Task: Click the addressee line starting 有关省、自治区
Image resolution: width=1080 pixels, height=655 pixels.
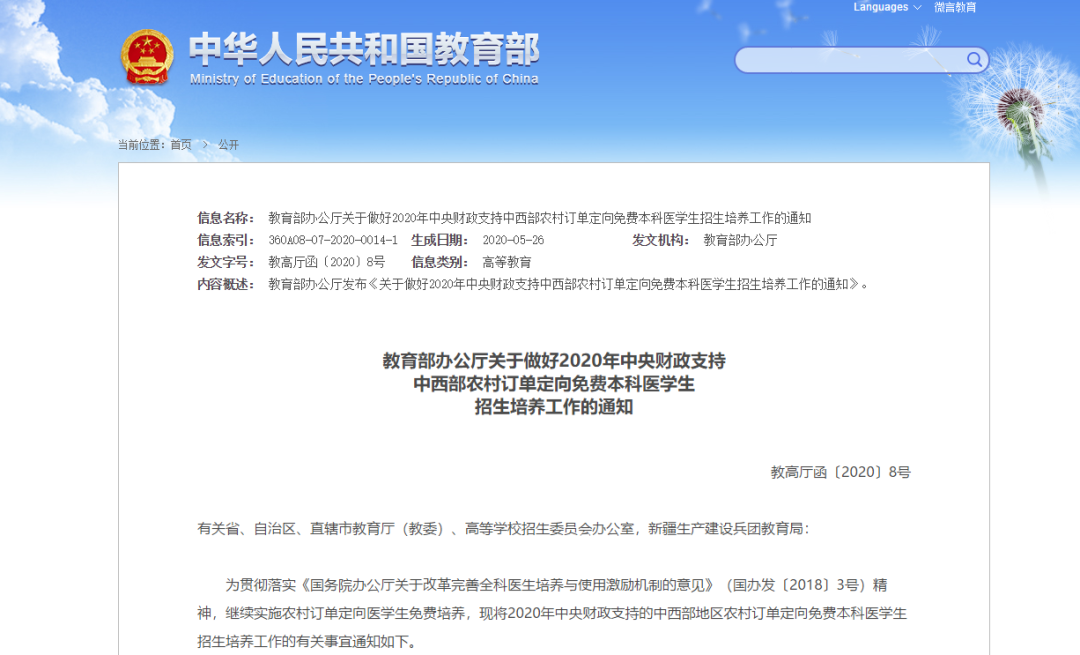Action: (x=503, y=529)
